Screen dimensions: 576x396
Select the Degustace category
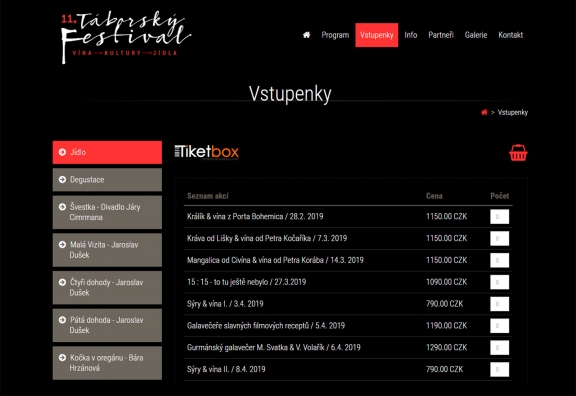point(107,180)
